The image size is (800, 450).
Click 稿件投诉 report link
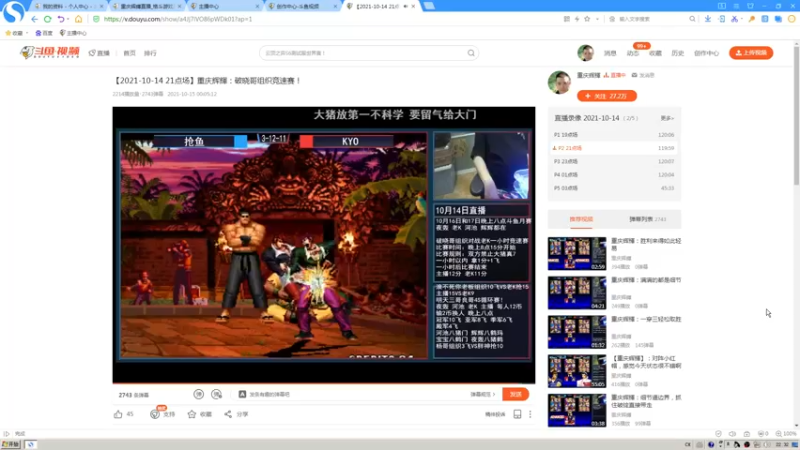point(495,414)
